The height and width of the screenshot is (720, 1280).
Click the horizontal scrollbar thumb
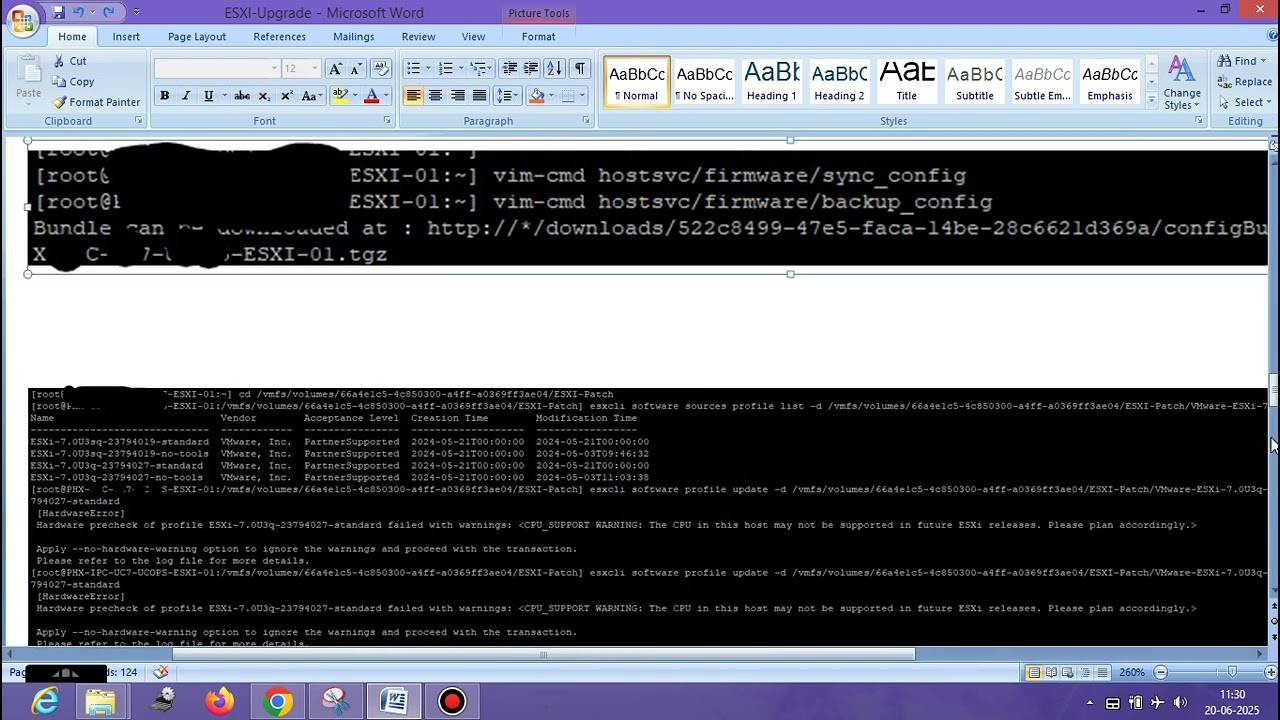click(544, 655)
